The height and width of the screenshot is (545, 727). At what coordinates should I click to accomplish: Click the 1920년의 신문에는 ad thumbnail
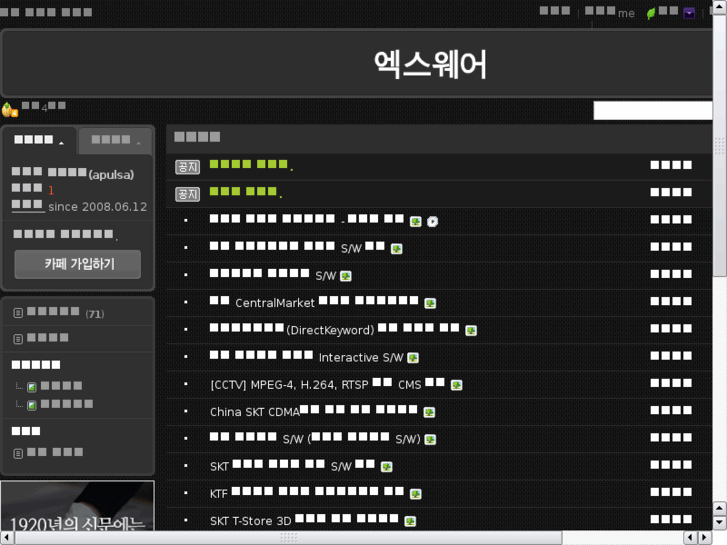77,506
